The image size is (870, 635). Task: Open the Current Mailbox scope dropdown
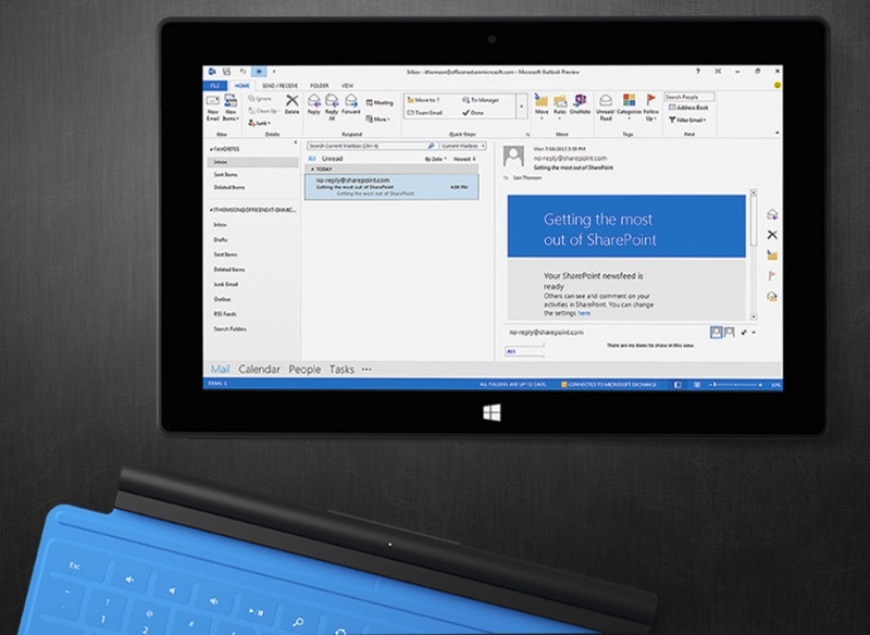[463, 146]
